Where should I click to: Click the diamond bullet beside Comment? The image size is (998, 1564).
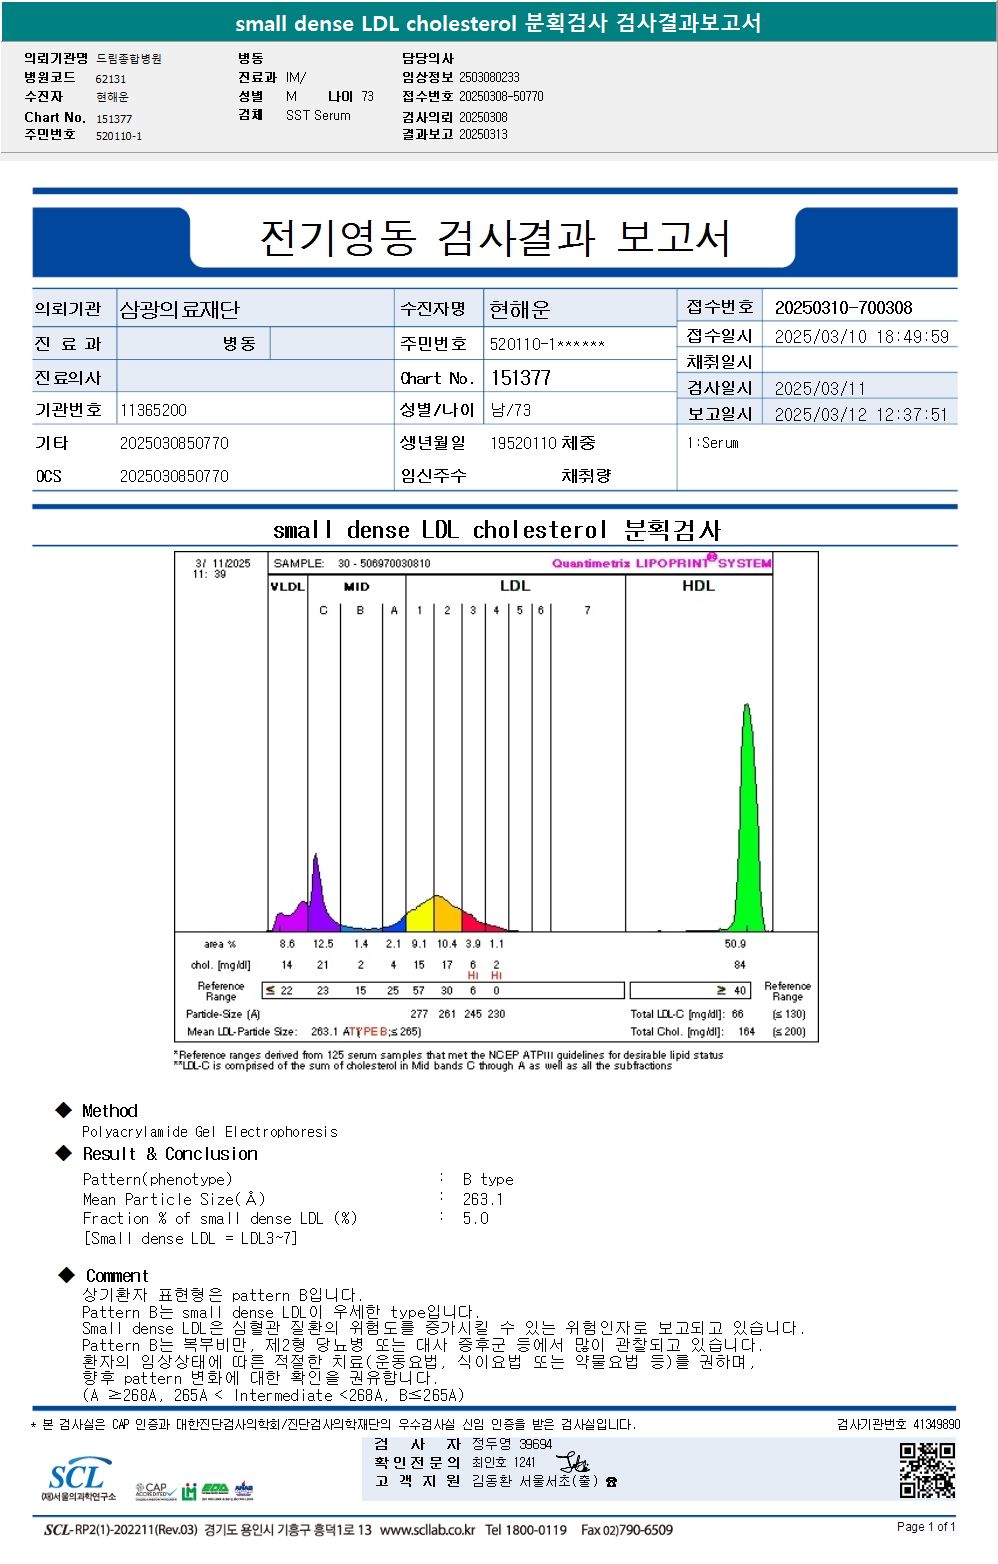[x=66, y=1275]
